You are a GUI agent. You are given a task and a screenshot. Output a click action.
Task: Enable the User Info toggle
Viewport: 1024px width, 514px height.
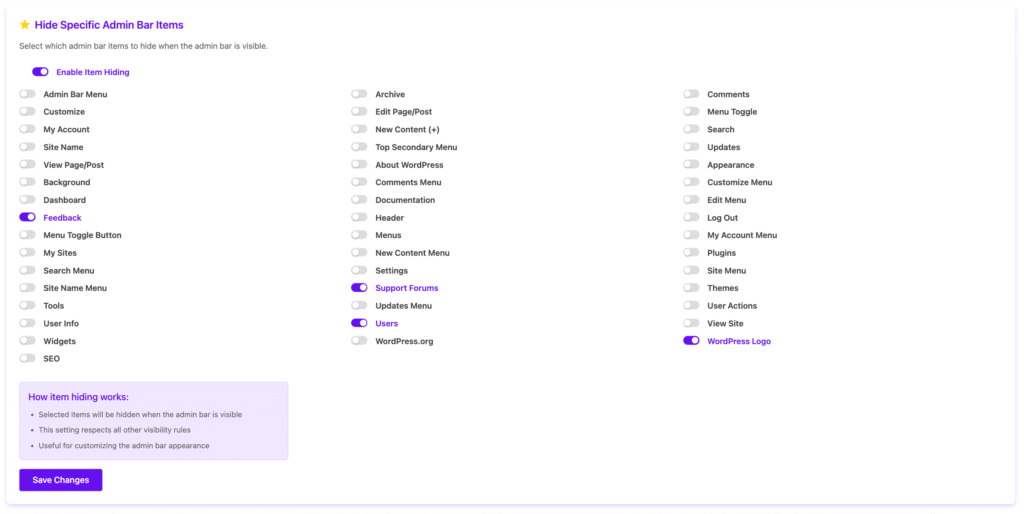pyautogui.click(x=27, y=323)
